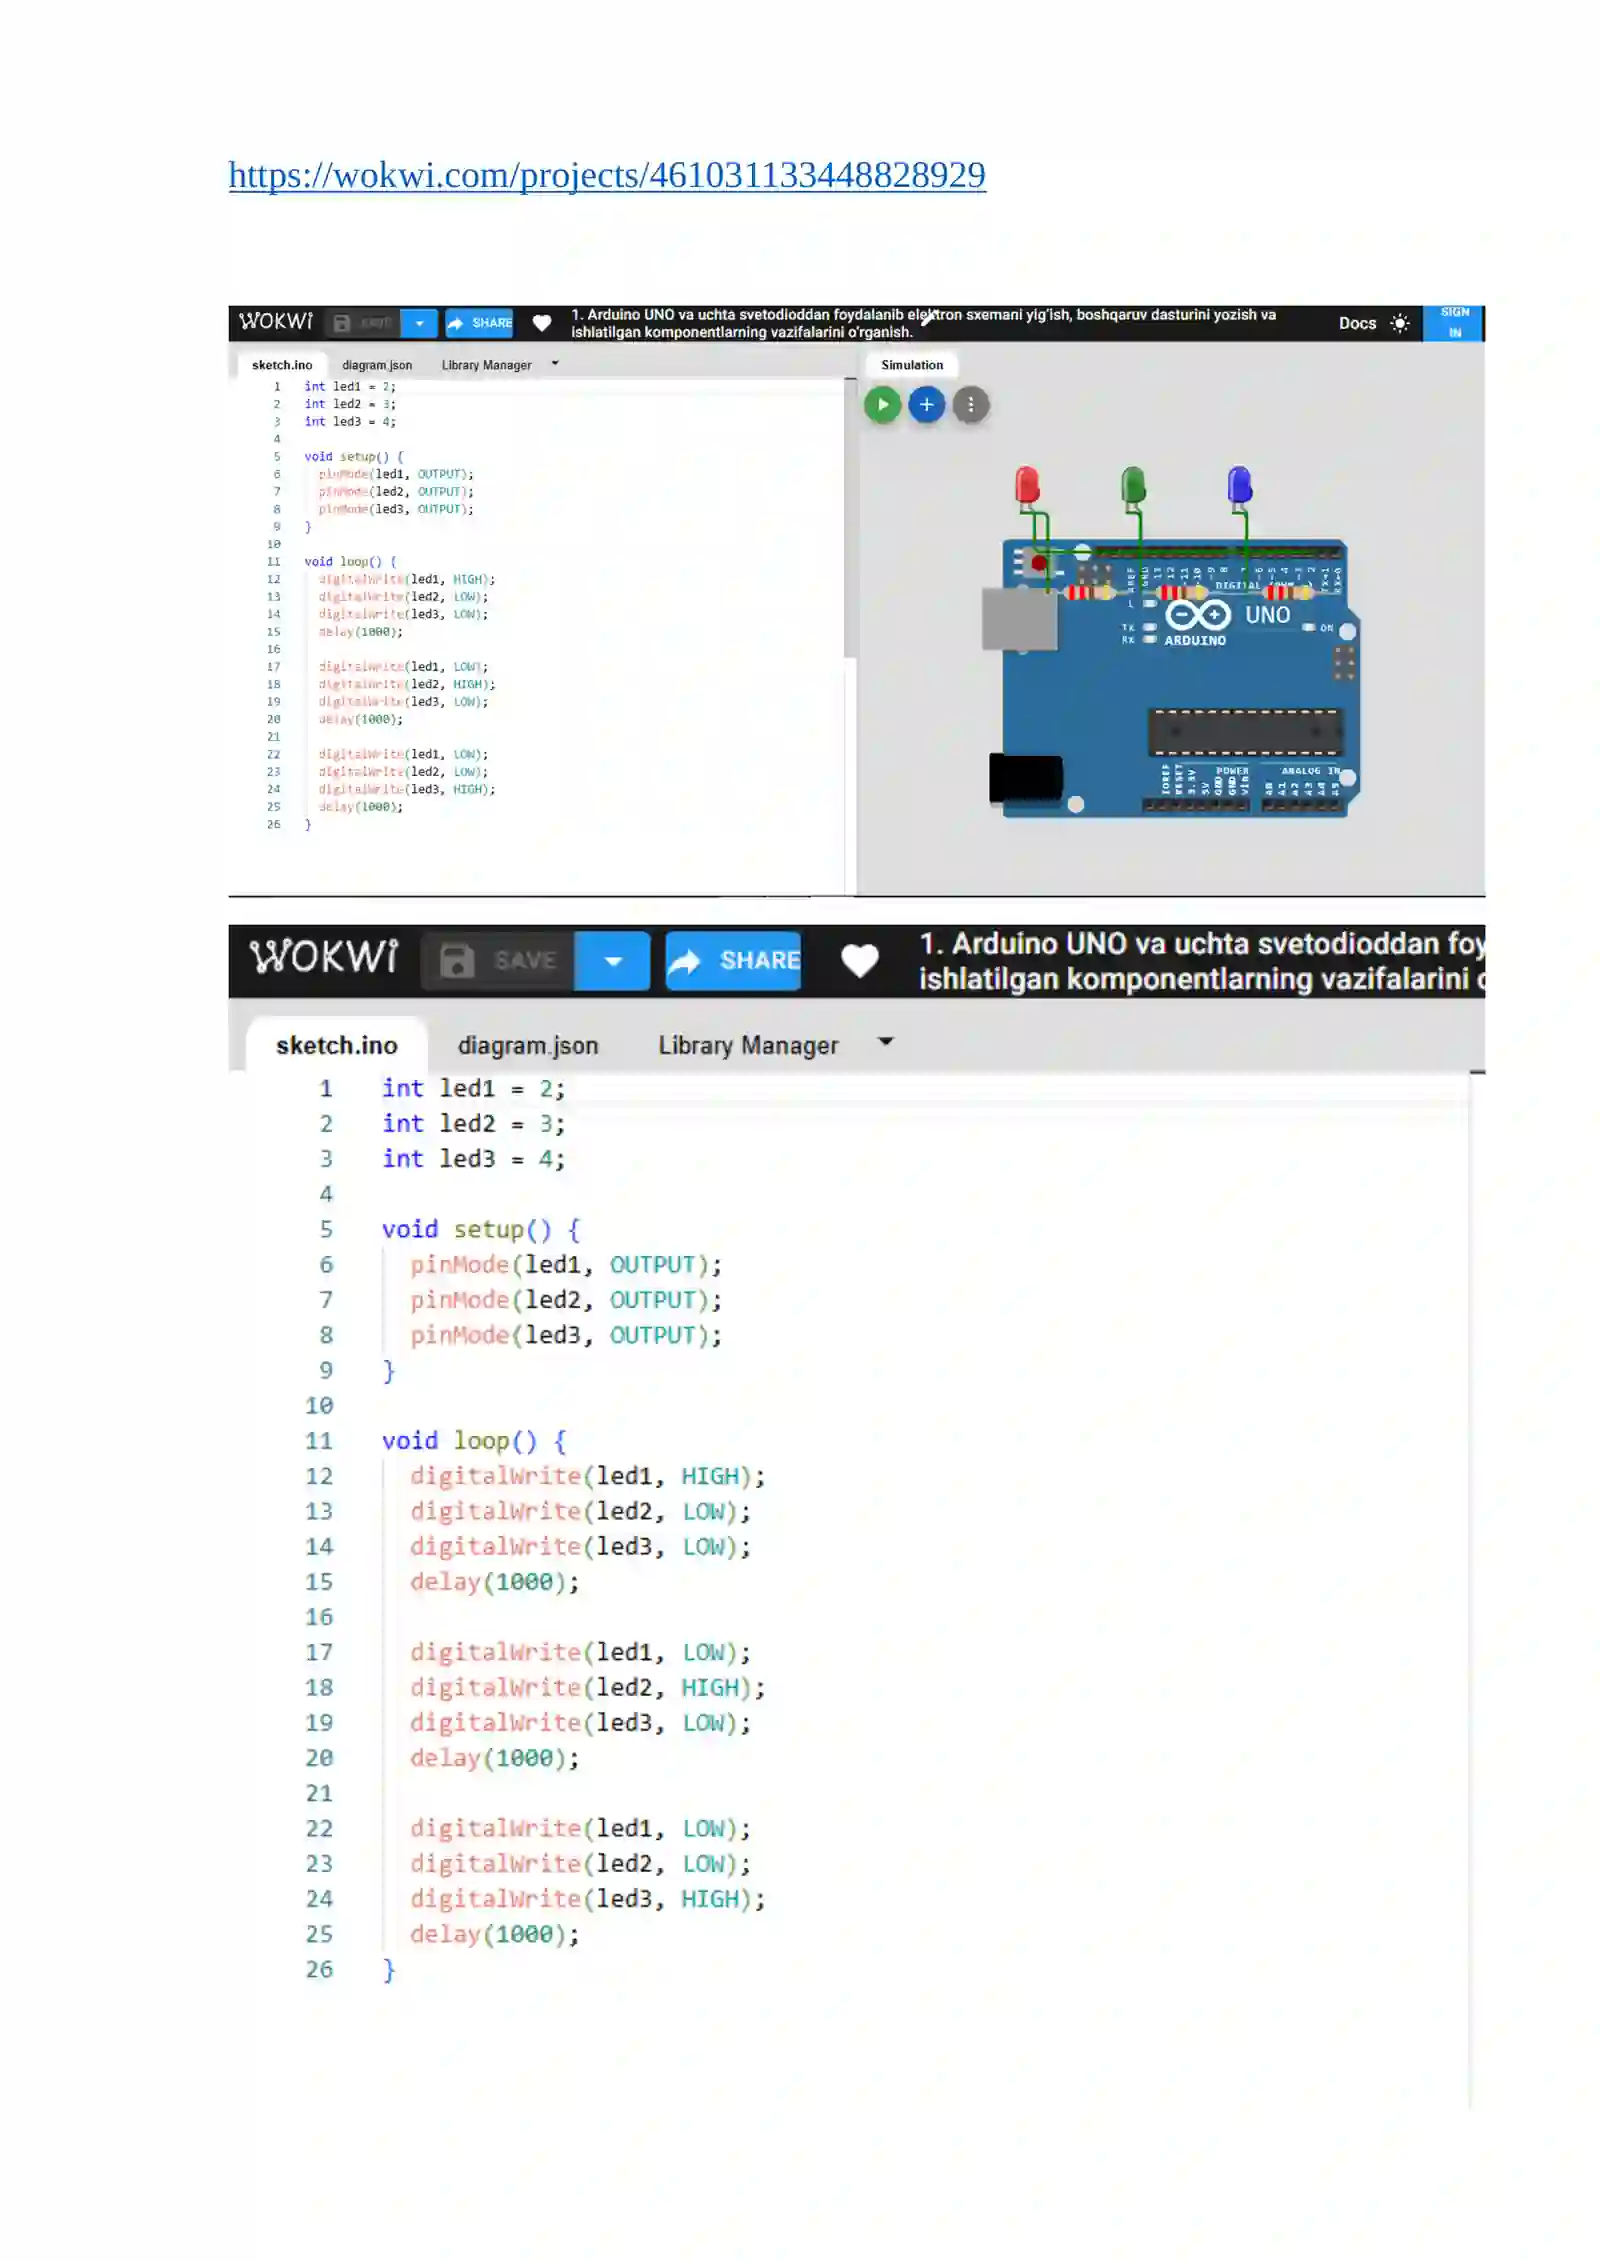1600x2262 pixels.
Task: Open Library Manager tab in upper editor
Action: (x=486, y=365)
